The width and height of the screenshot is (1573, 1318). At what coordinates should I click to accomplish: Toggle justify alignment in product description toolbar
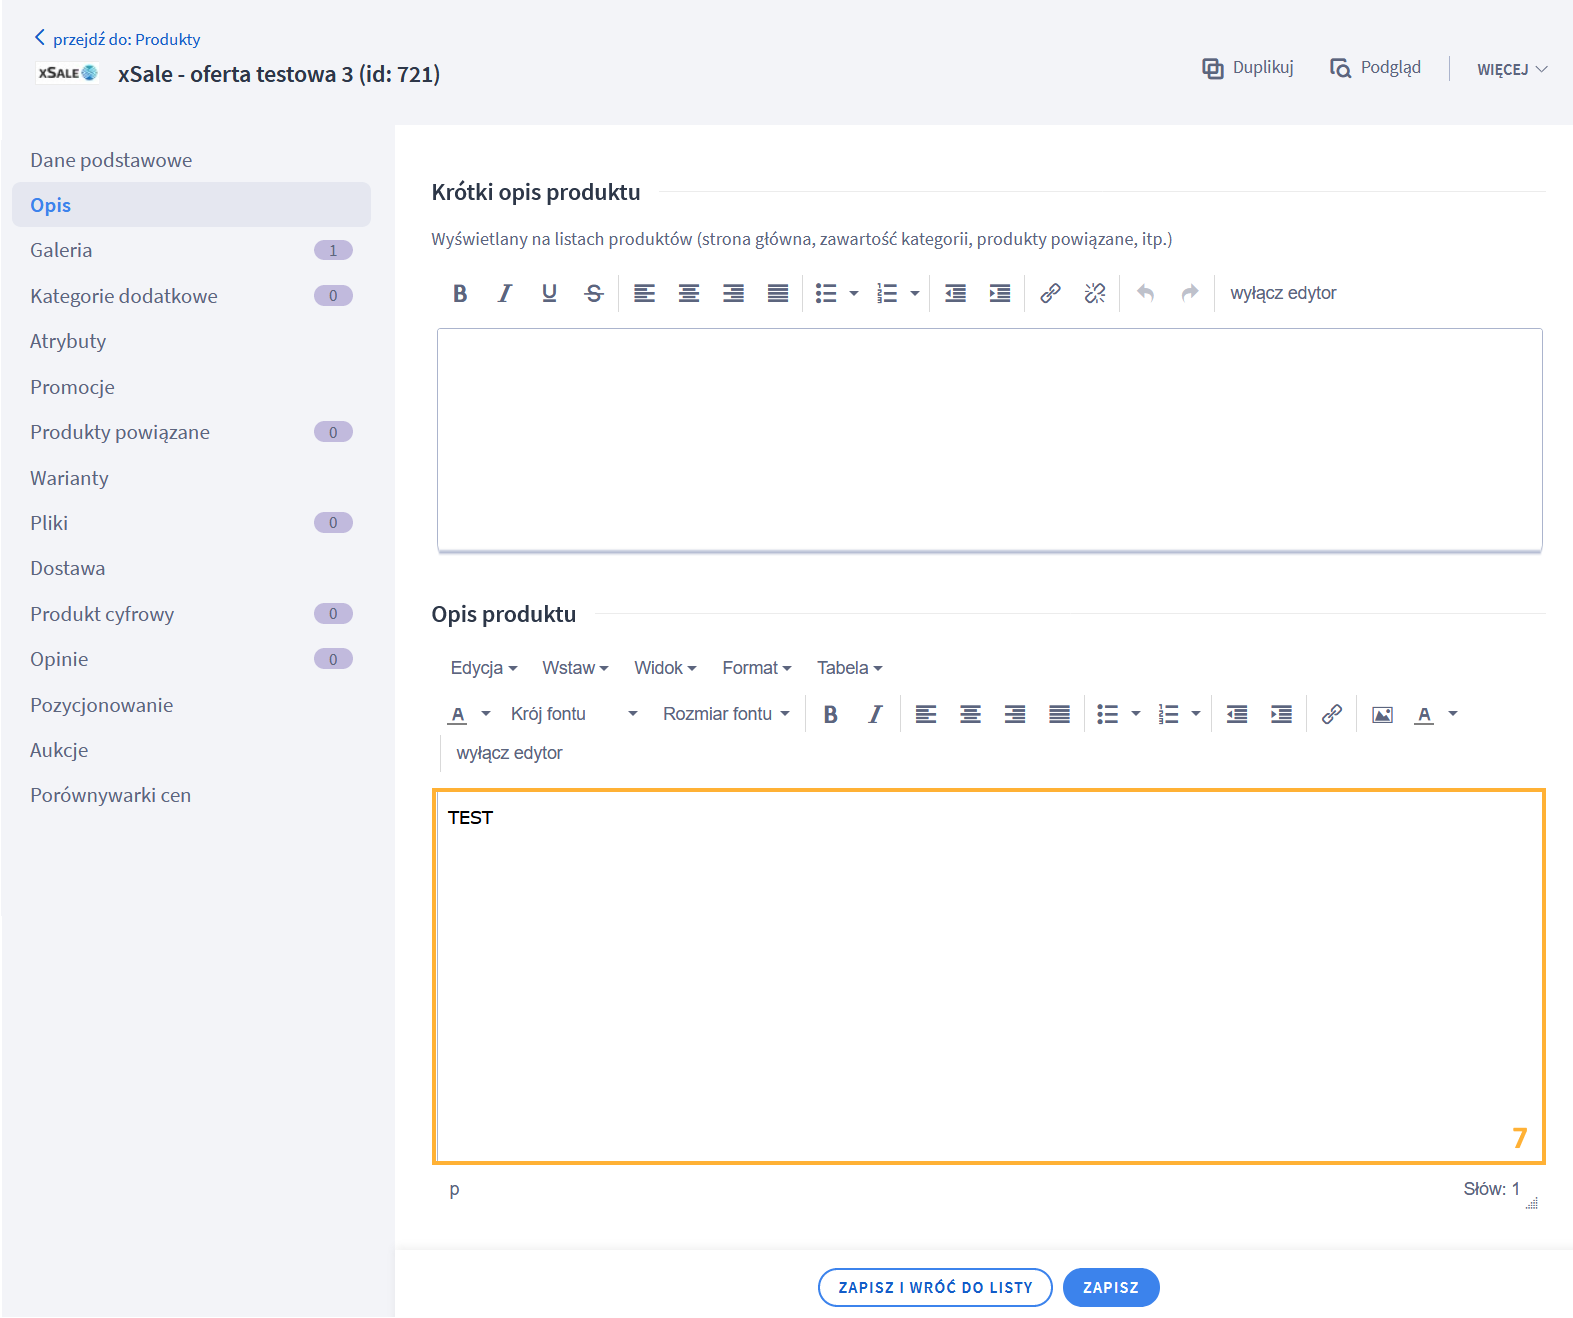(1059, 714)
